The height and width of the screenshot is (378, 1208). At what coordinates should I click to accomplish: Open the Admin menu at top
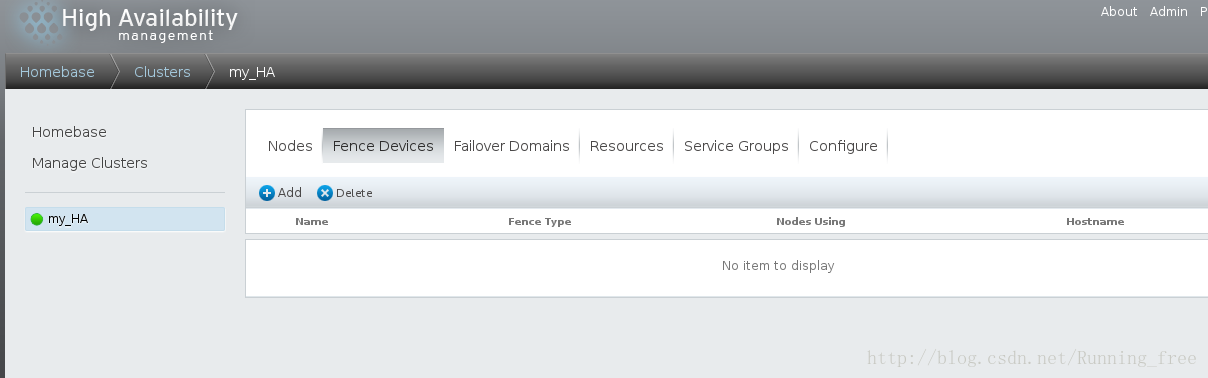coord(1169,12)
